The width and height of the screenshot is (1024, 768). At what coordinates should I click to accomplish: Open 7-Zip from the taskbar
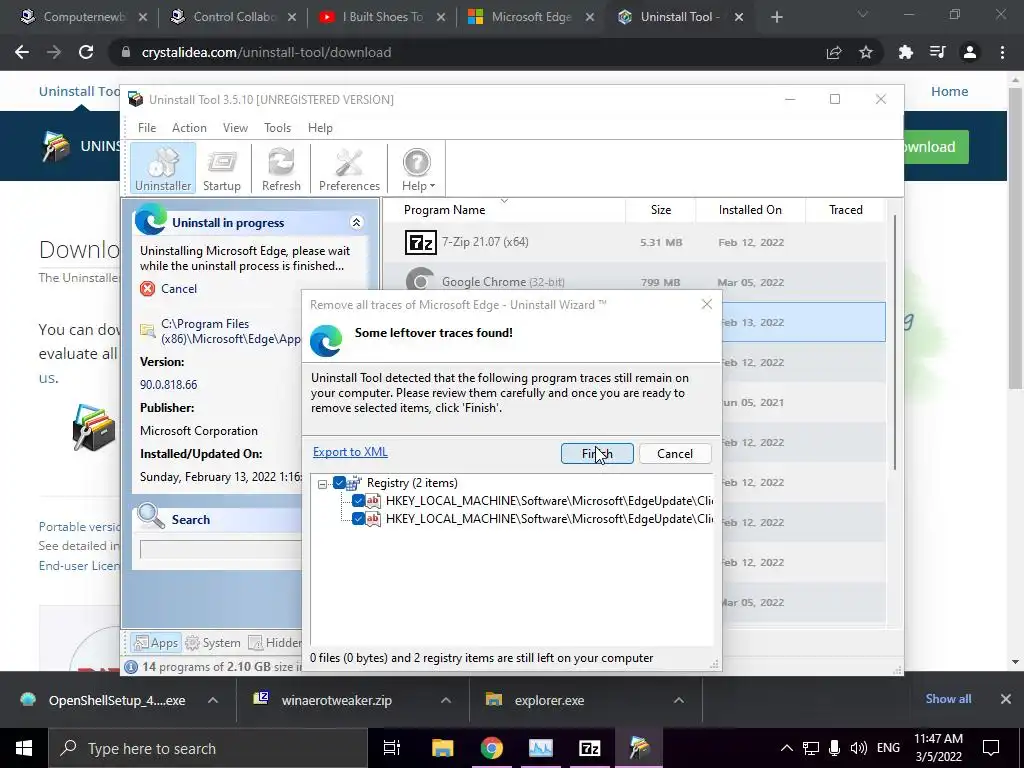(x=589, y=748)
